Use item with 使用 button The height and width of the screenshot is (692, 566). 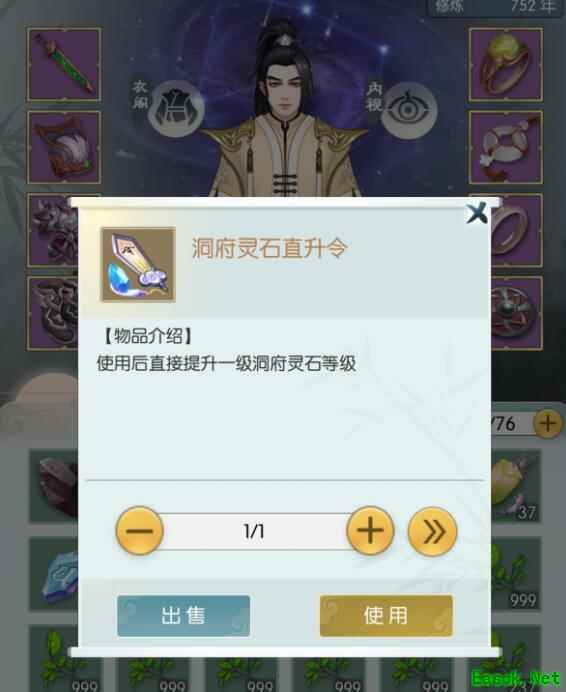[386, 616]
